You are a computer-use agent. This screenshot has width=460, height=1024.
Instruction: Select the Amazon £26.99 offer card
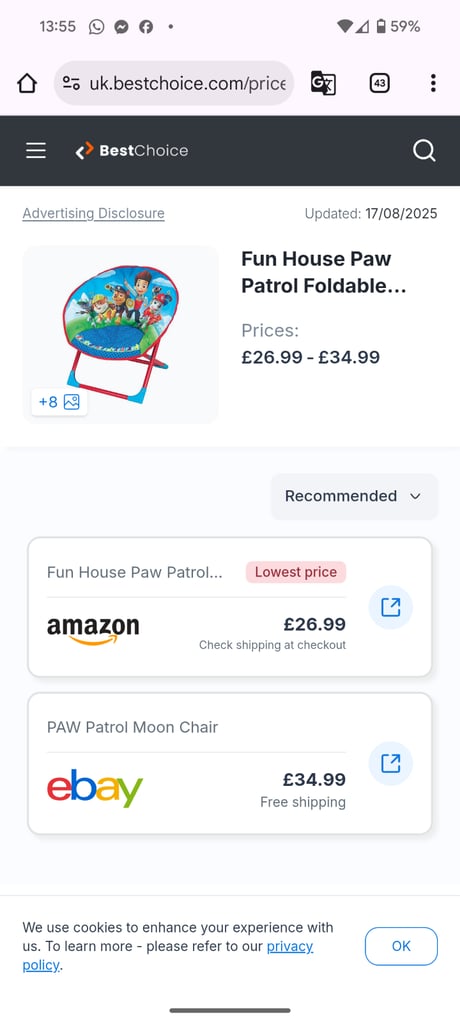pyautogui.click(x=229, y=607)
